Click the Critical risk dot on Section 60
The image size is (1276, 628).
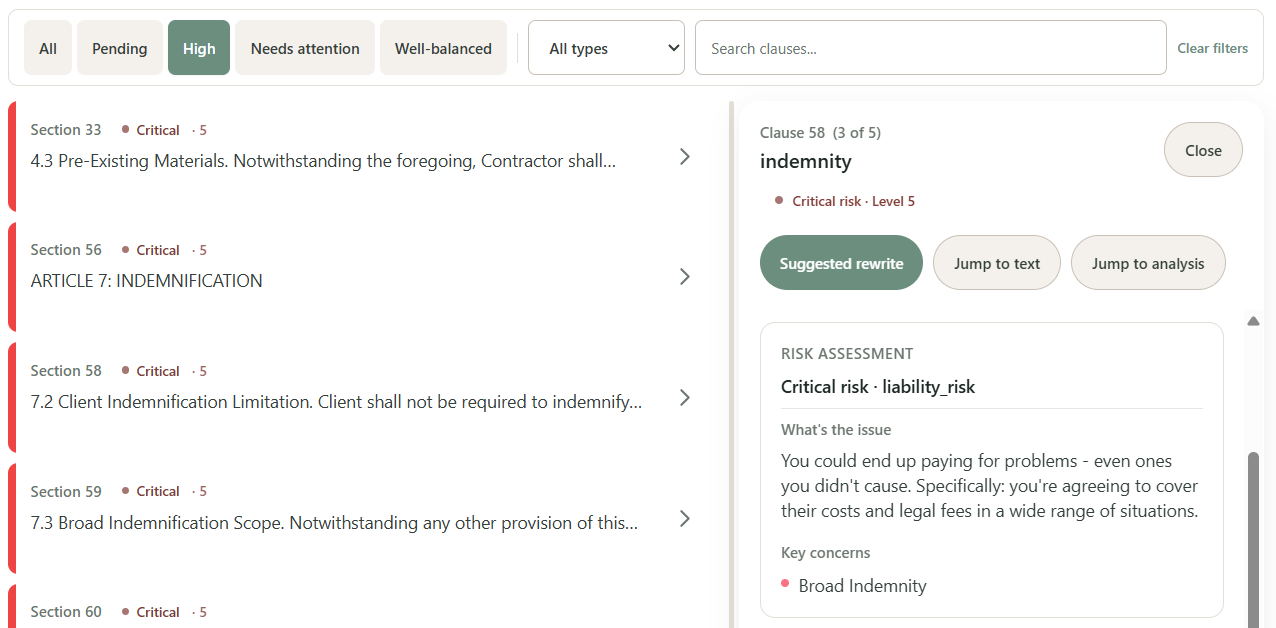click(125, 611)
